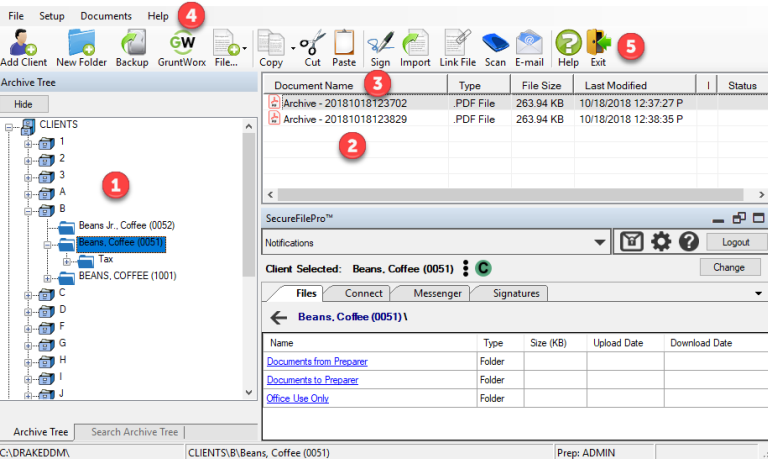This screenshot has width=768, height=459.
Task: Click the Add Client toolbar icon
Action: [23, 46]
